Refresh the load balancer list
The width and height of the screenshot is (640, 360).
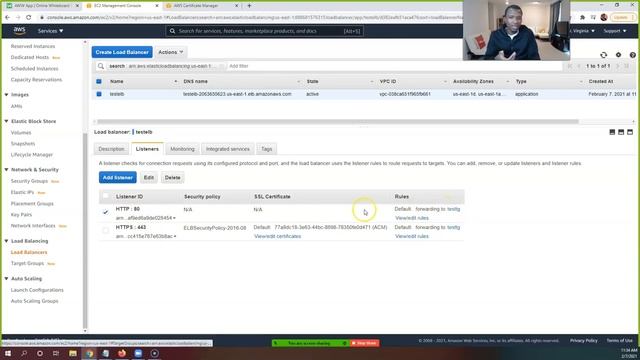(603, 55)
